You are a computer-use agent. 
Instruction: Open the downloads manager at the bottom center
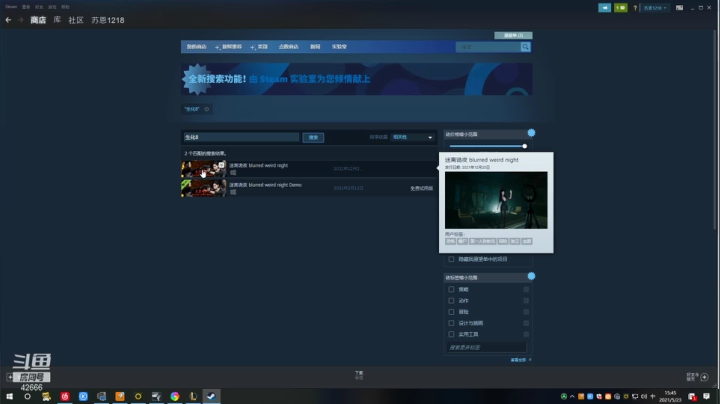(359, 375)
